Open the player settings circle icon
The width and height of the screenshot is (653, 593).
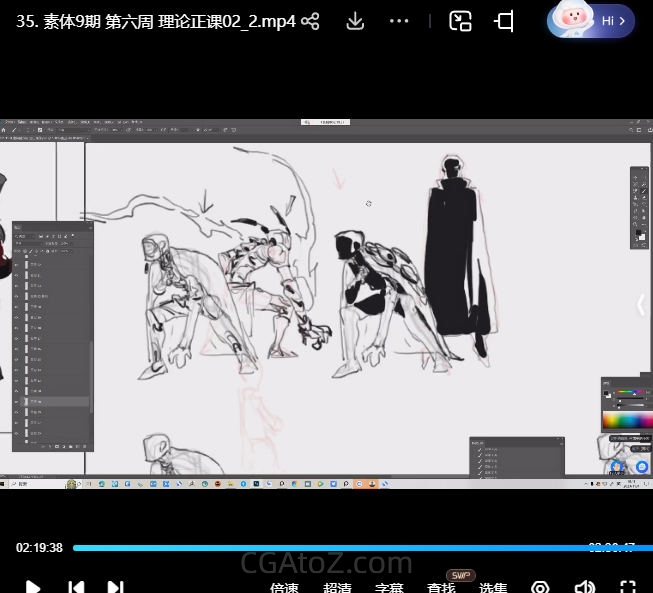click(540, 587)
